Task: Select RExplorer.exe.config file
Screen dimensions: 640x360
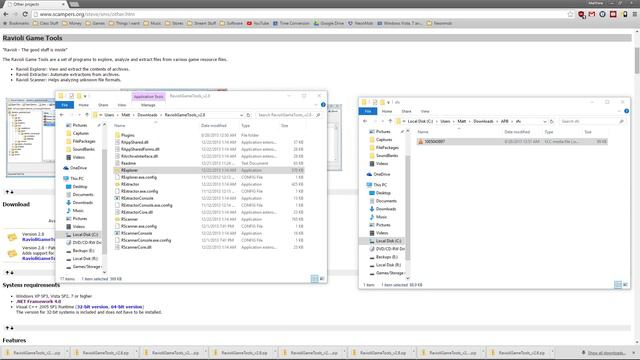Action: click(x=138, y=177)
